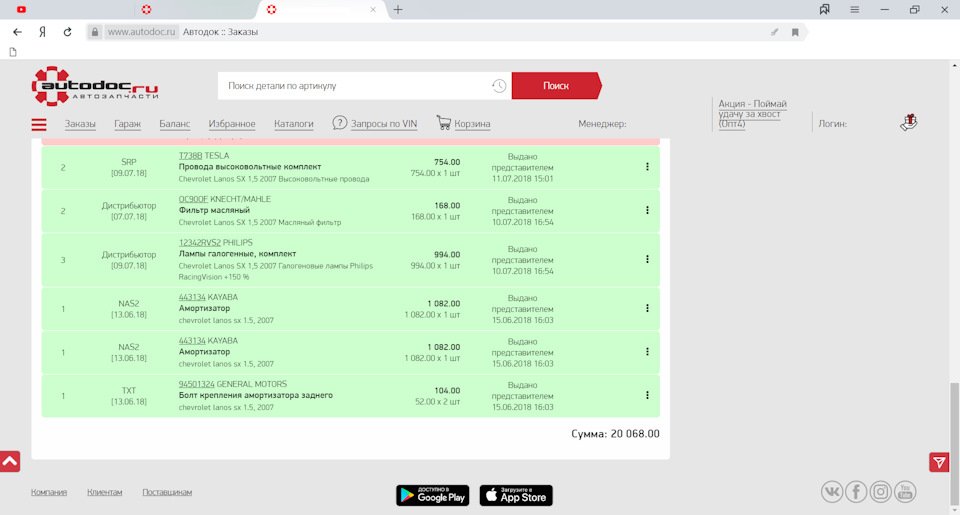
Task: Click the autodoc.ru logo
Action: [95, 86]
